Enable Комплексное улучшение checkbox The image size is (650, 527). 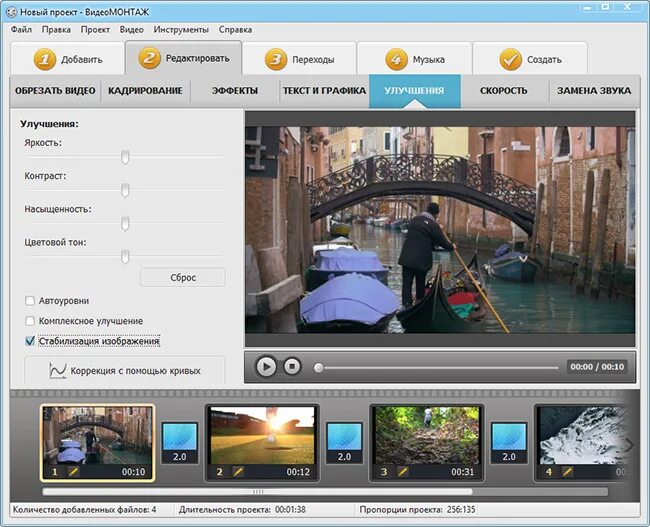[x=30, y=321]
